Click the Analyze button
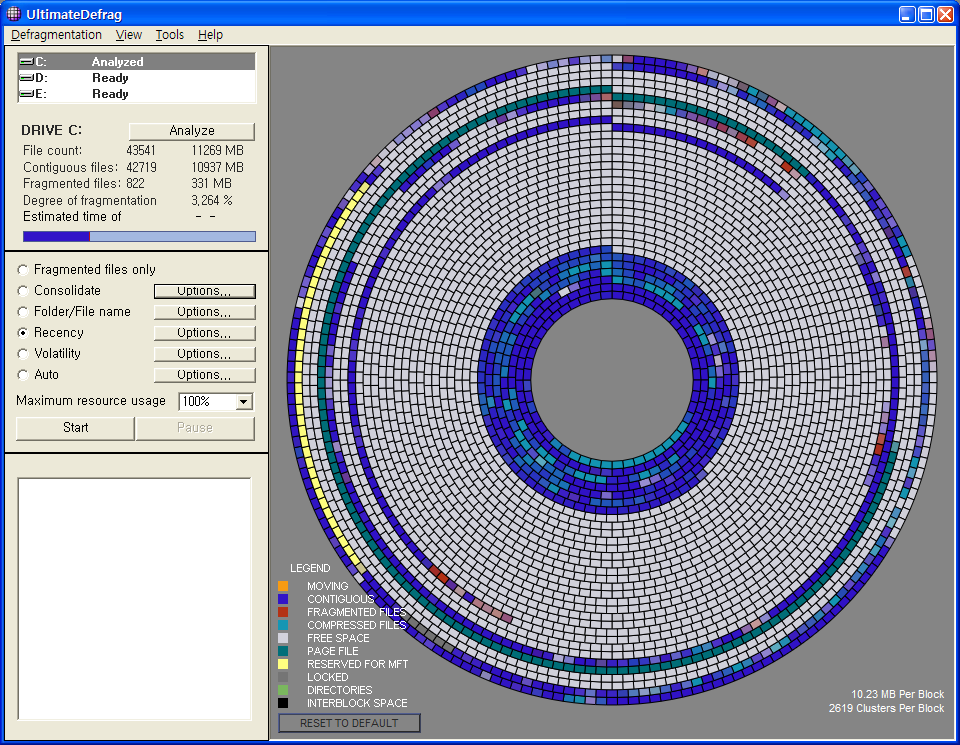This screenshot has width=960, height=745. 192,131
